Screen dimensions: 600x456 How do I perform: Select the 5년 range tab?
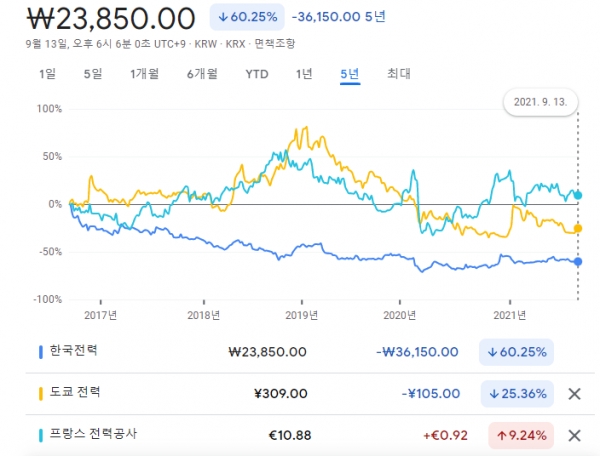[x=350, y=74]
